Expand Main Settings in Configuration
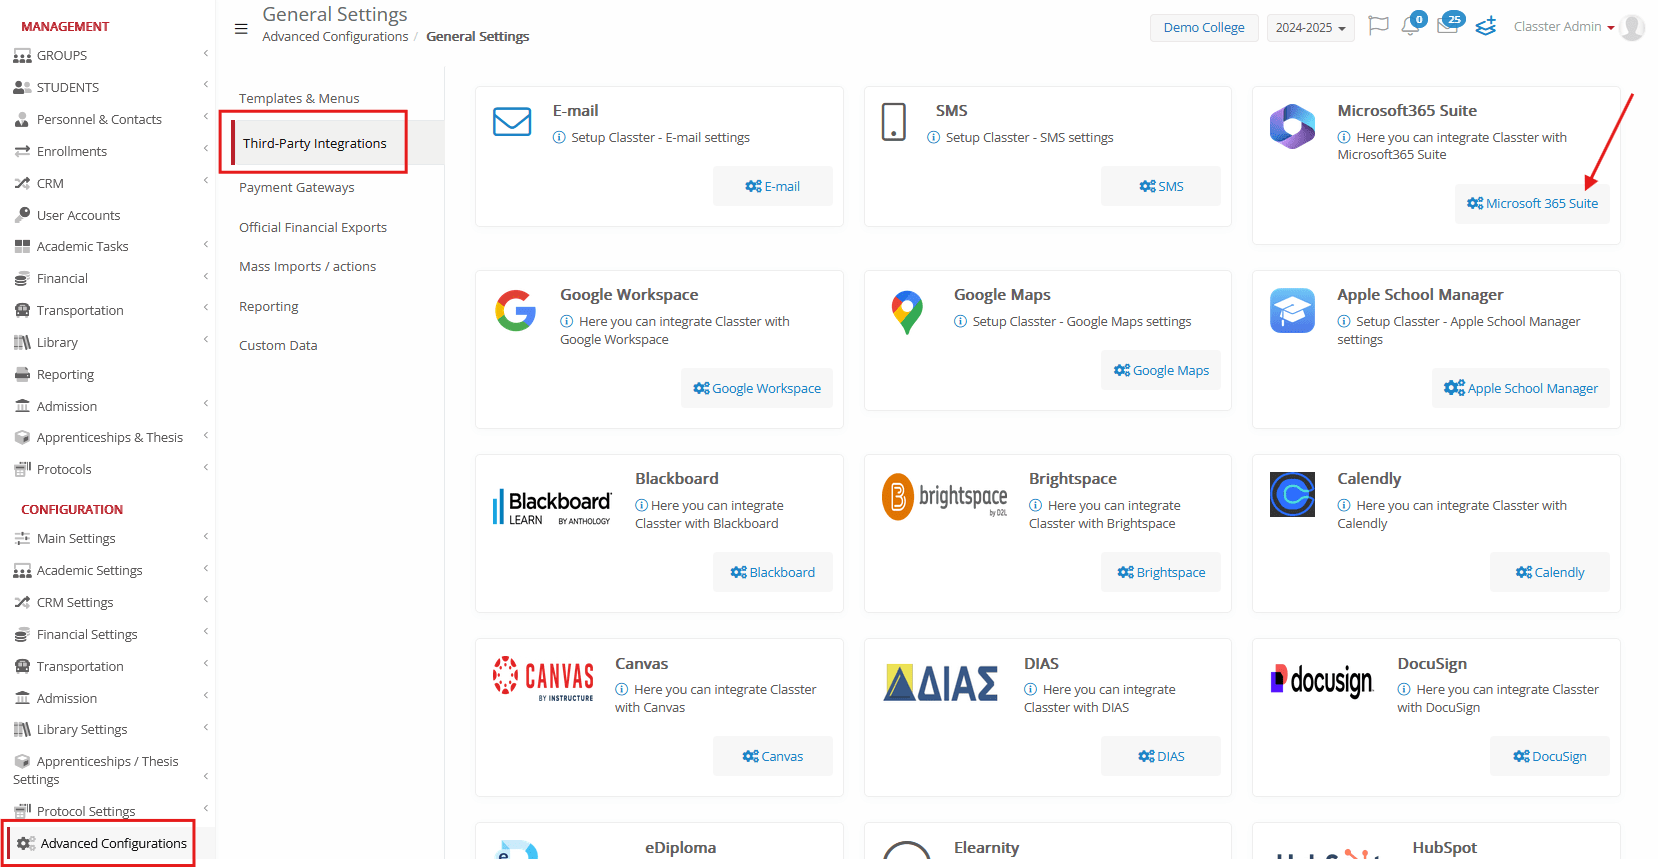This screenshot has width=1658, height=867. (107, 538)
